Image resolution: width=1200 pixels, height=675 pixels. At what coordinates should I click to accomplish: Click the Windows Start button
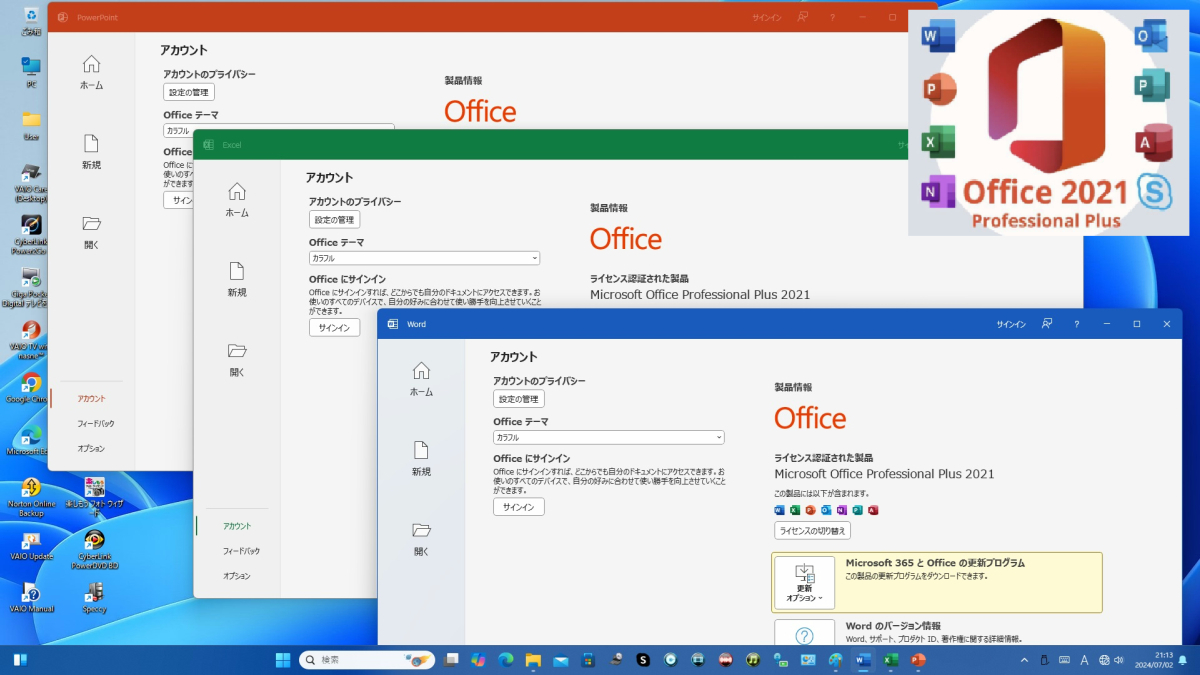pyautogui.click(x=283, y=660)
